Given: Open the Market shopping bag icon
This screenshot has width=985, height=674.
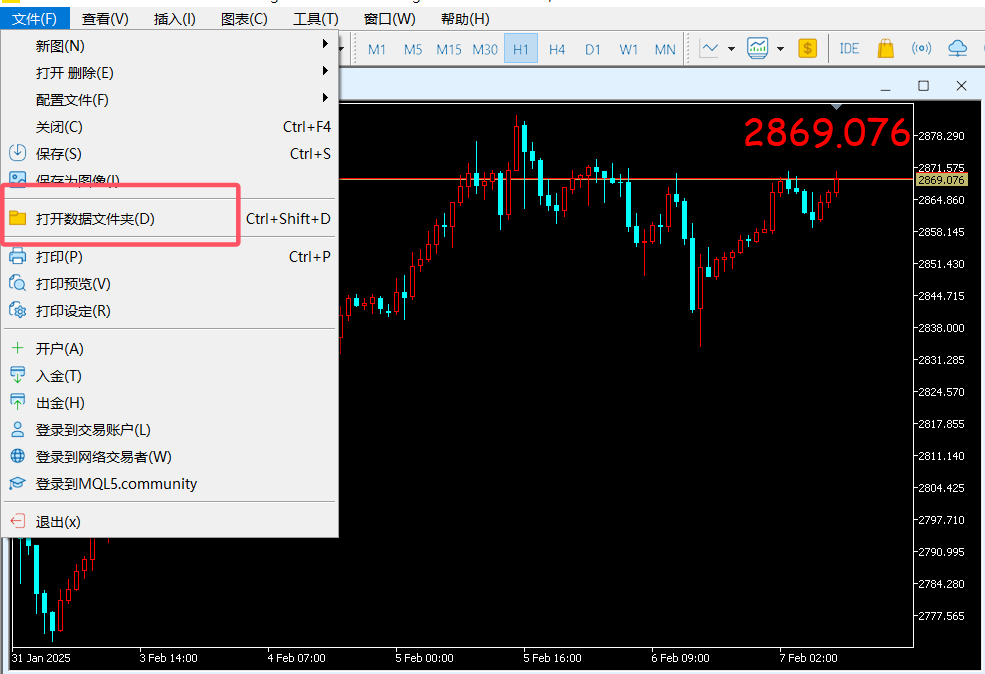Looking at the screenshot, I should (x=885, y=49).
